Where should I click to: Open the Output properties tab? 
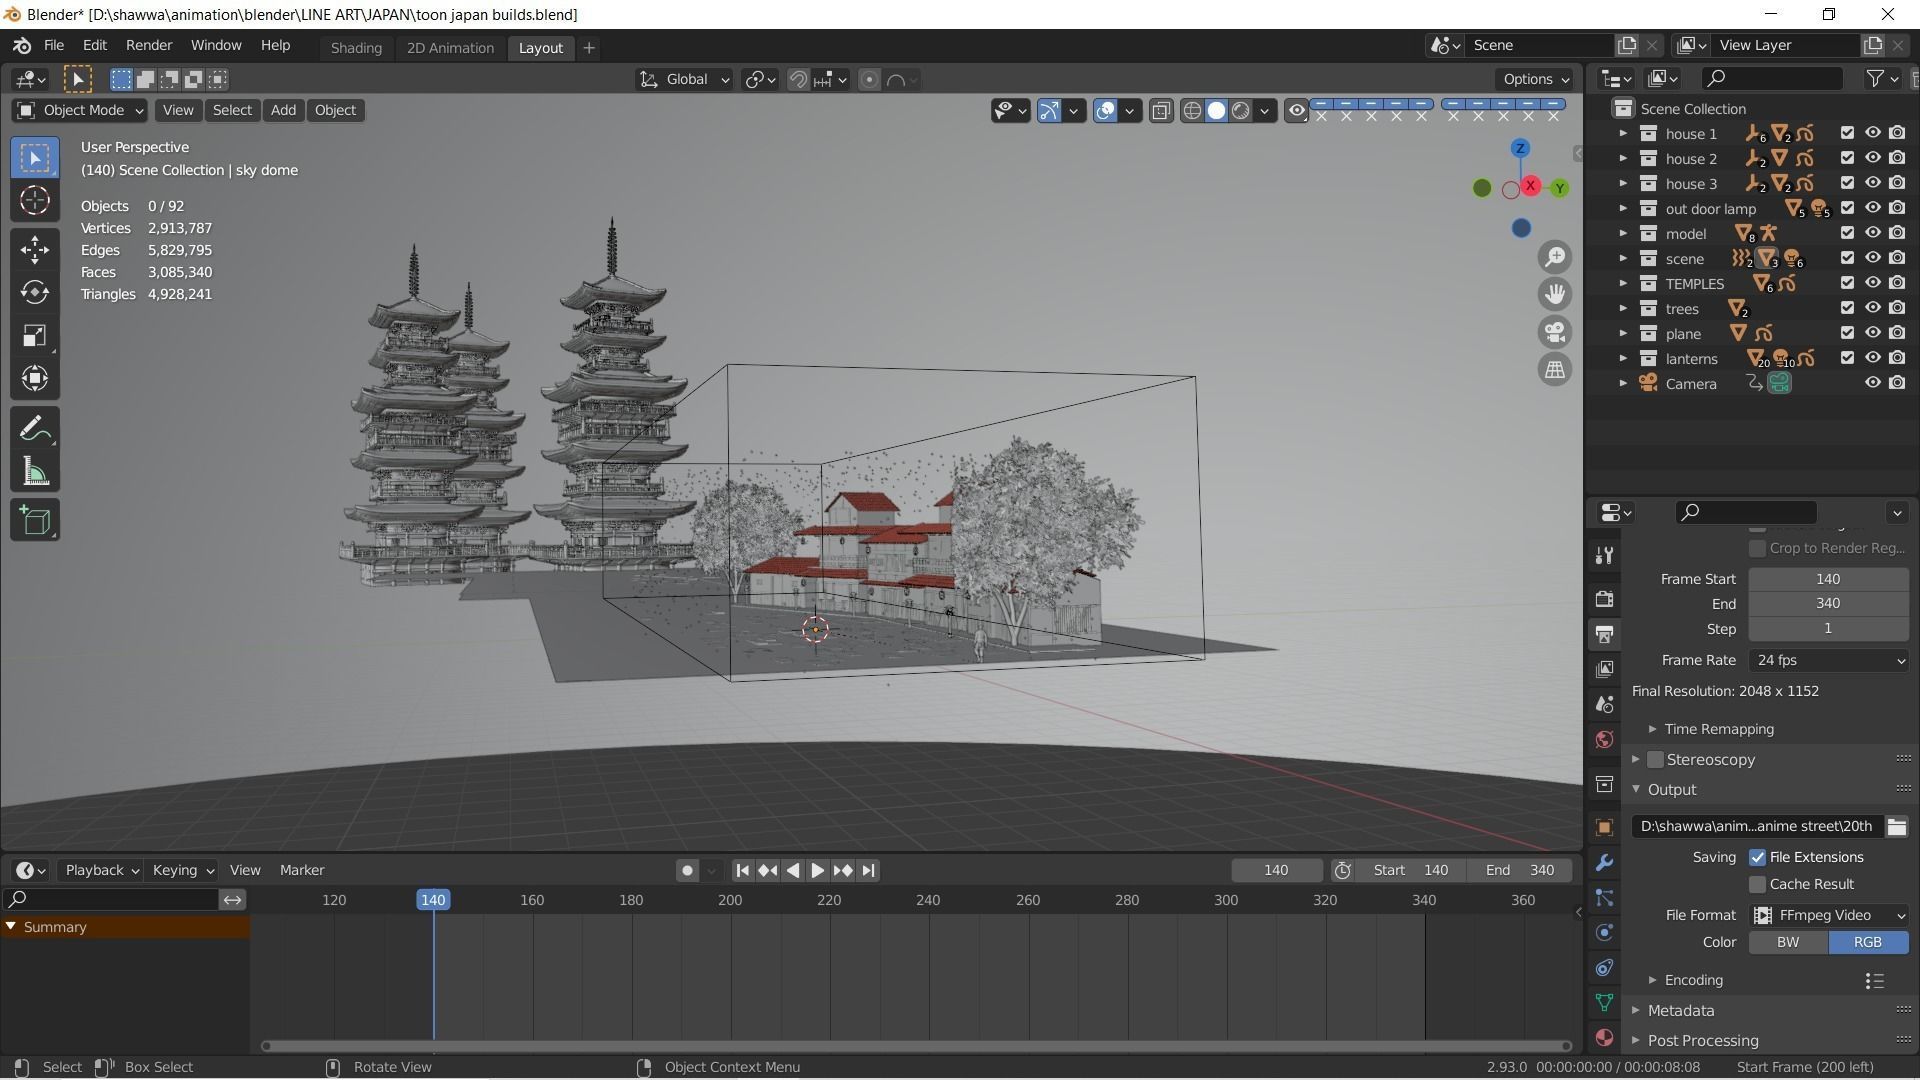pos(1604,634)
